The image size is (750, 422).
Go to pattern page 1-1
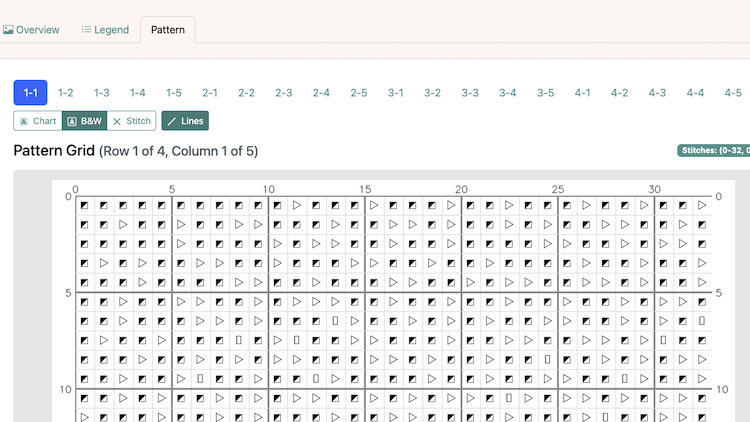click(x=31, y=93)
